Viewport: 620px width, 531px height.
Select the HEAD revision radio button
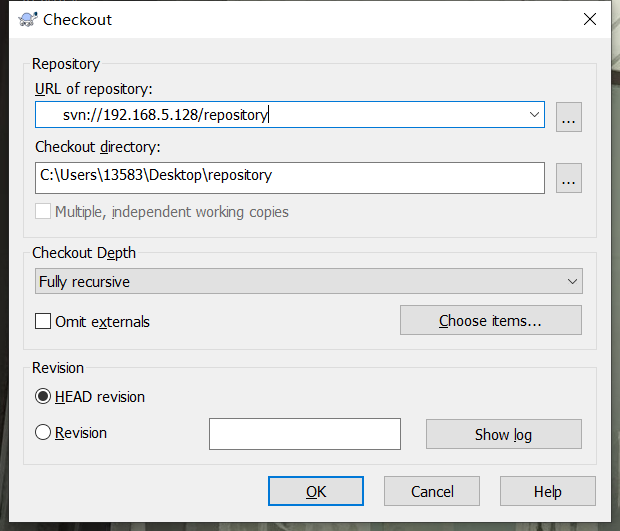coord(43,397)
